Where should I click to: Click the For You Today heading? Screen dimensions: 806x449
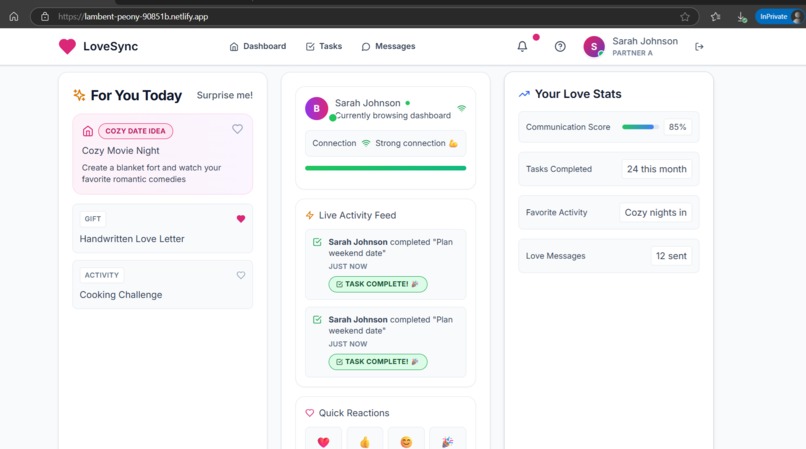(136, 95)
